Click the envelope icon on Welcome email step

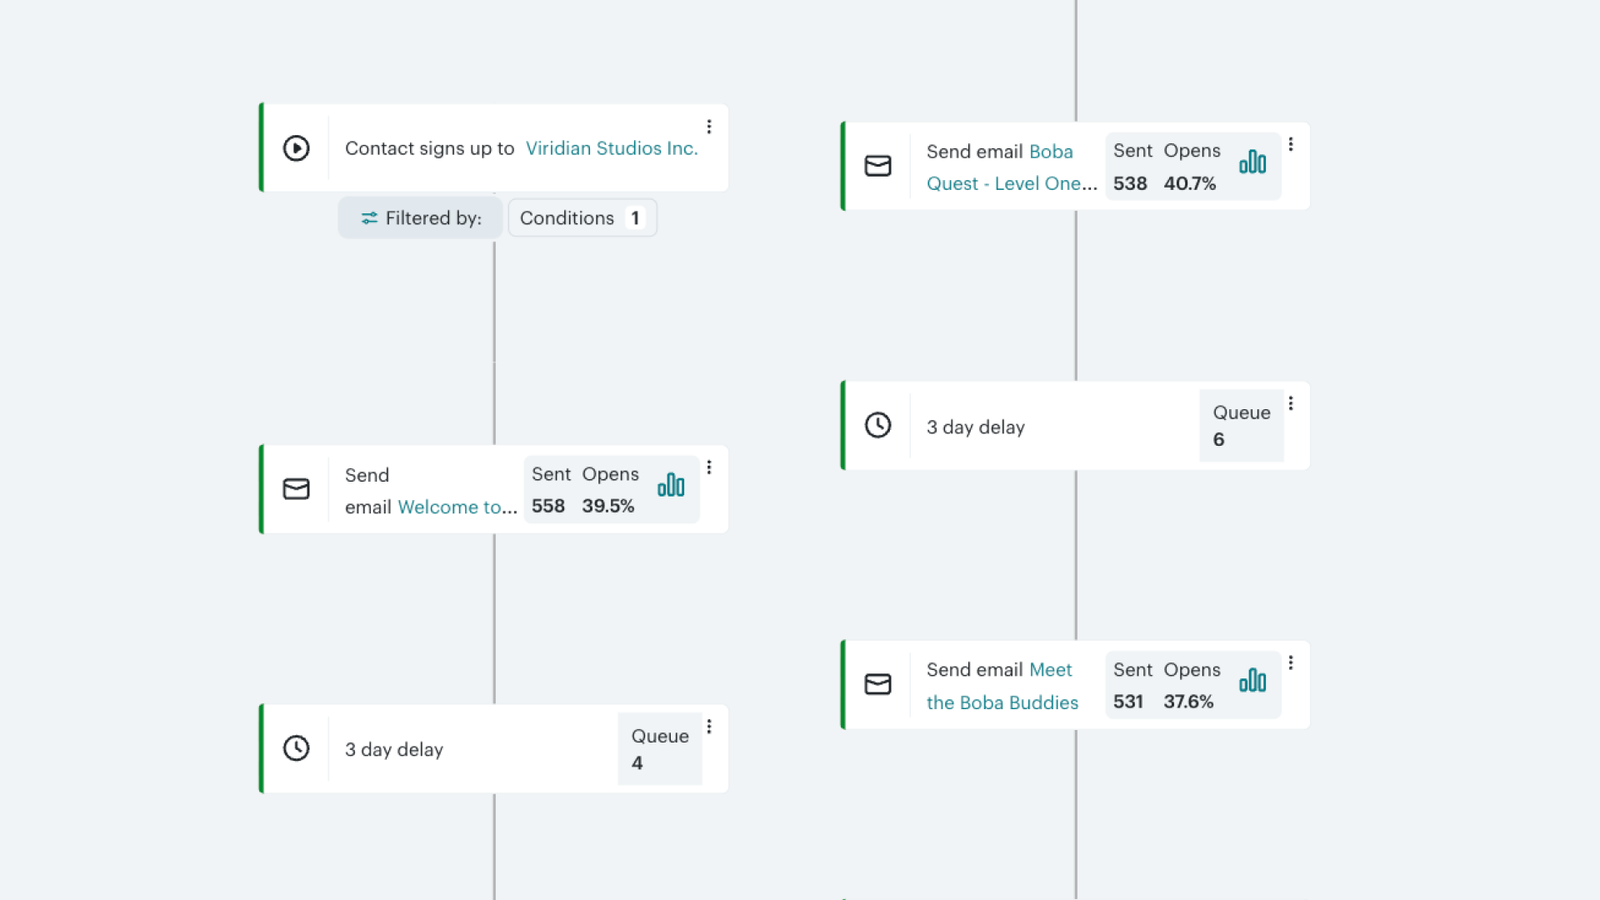296,489
